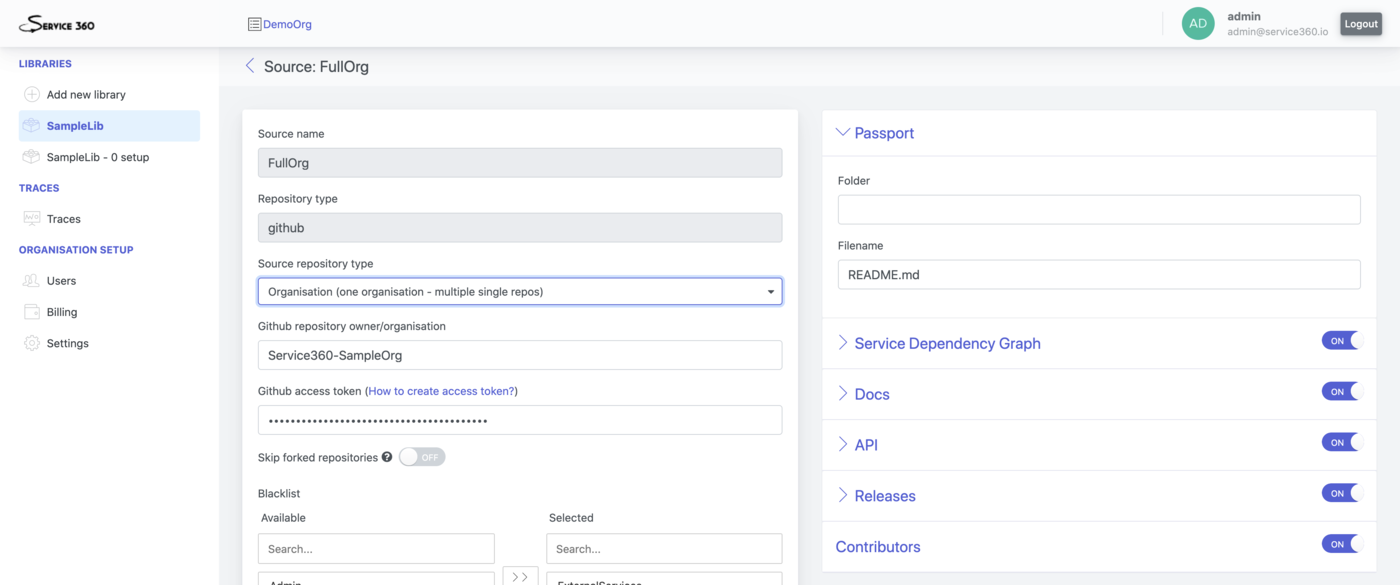1400x585 pixels.
Task: Switch off the Docs toggle
Action: tap(1342, 392)
